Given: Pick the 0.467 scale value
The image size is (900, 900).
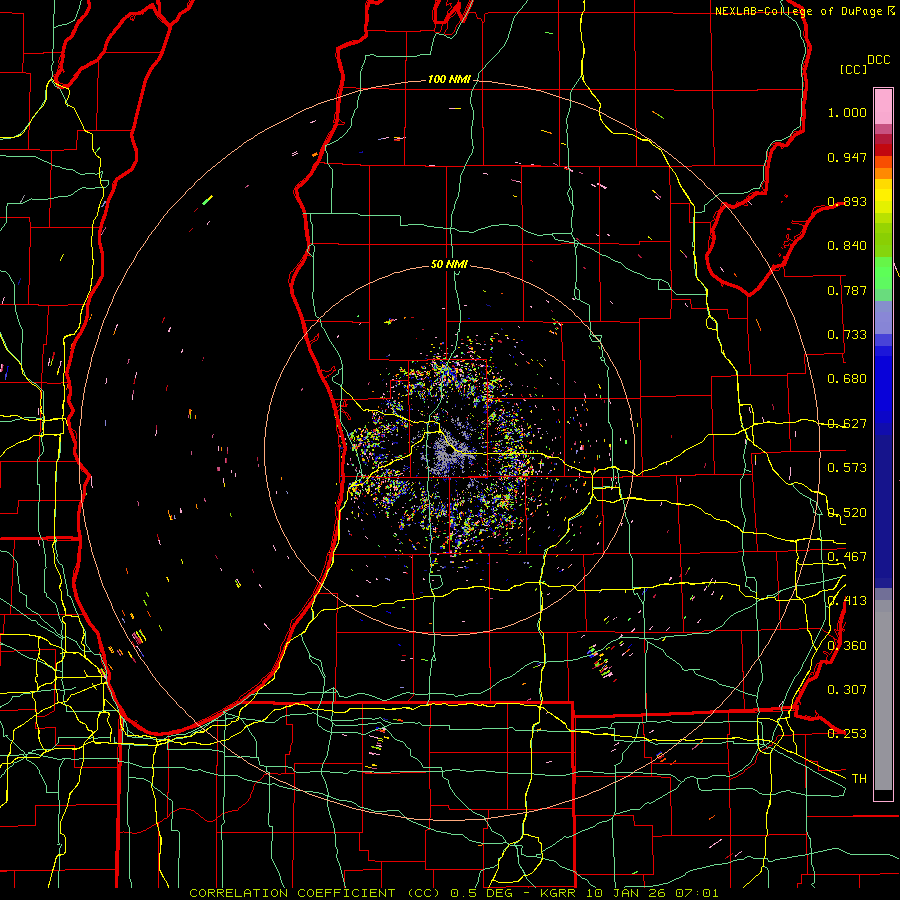Looking at the screenshot, I should pos(847,557).
